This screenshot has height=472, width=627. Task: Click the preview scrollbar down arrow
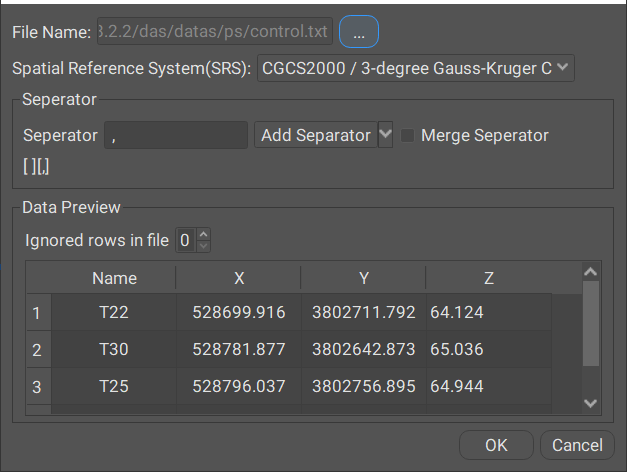pos(591,403)
